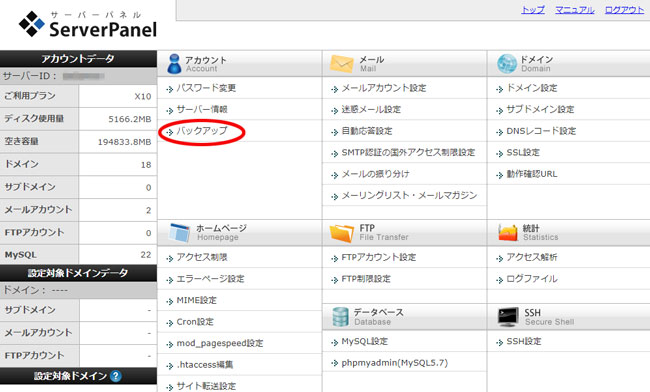Click the アカウントデータ sidebar header
The height and width of the screenshot is (392, 650).
point(78,59)
